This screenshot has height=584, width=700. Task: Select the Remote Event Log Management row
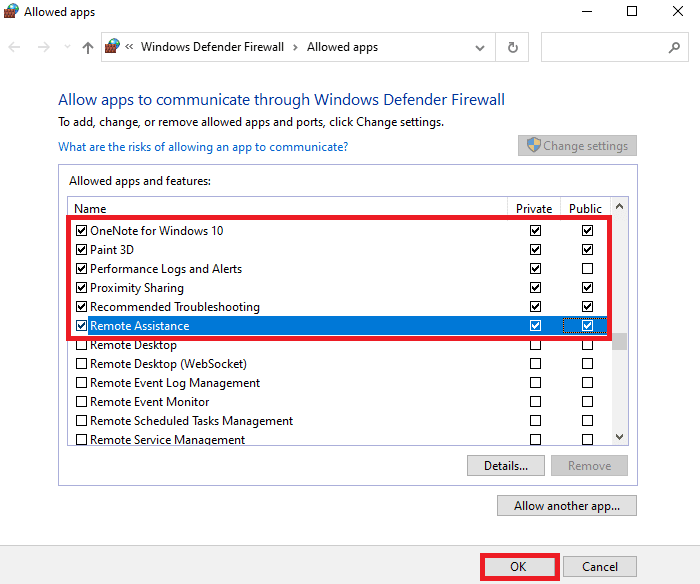339,383
